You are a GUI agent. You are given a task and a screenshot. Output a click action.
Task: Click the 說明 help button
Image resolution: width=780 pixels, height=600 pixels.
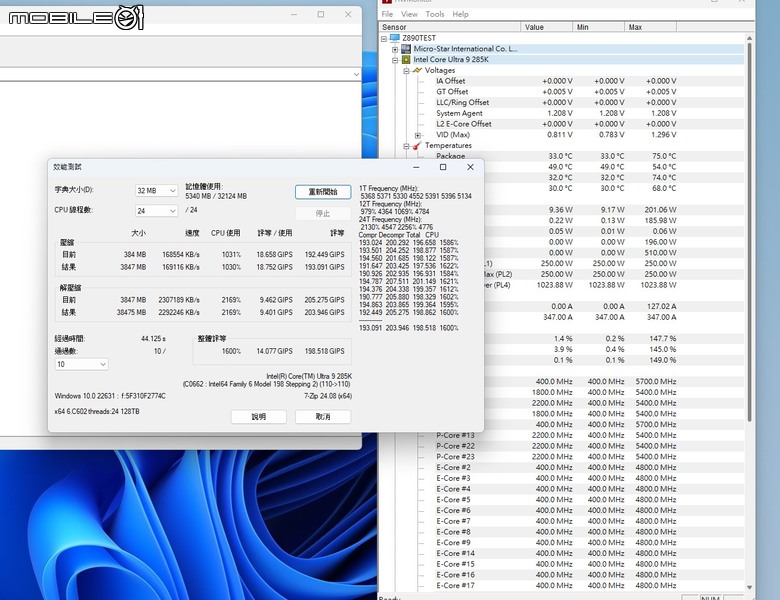click(x=259, y=416)
